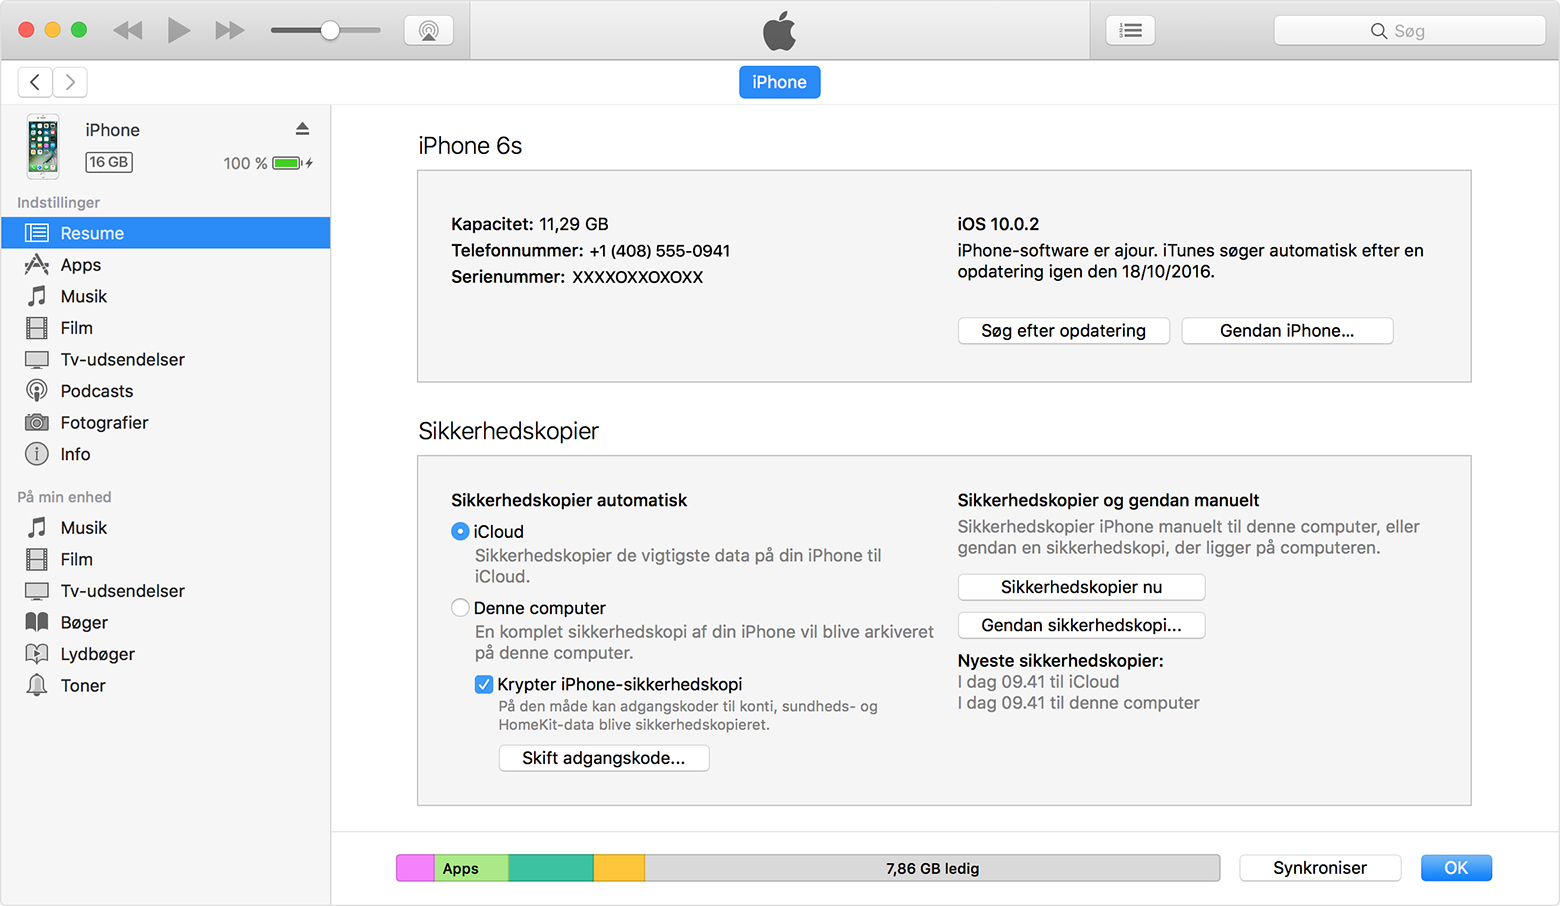The image size is (1560, 906).
Task: Click the pink storage bar segment
Action: tap(415, 868)
